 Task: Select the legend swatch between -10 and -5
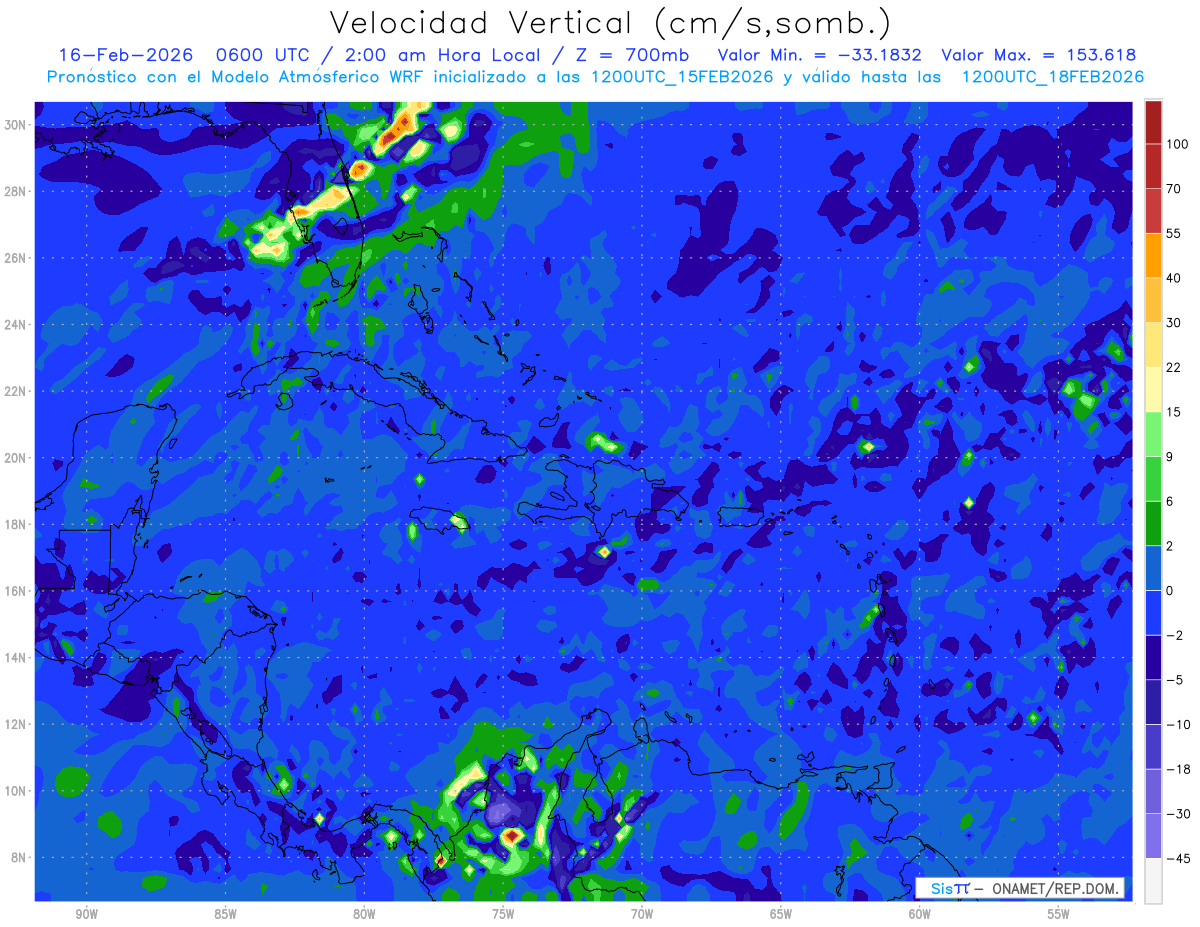(x=1153, y=701)
